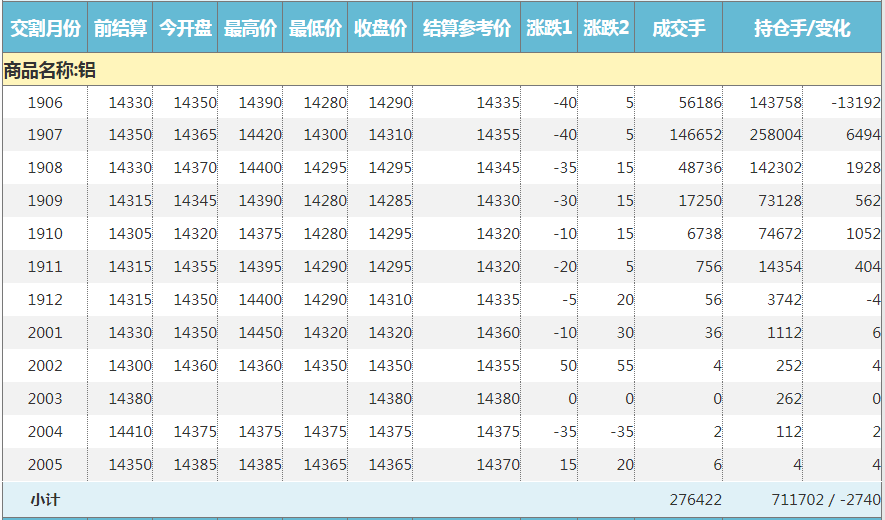Select the subtotal volume 276422
This screenshot has height=520, width=885.
[695, 499]
